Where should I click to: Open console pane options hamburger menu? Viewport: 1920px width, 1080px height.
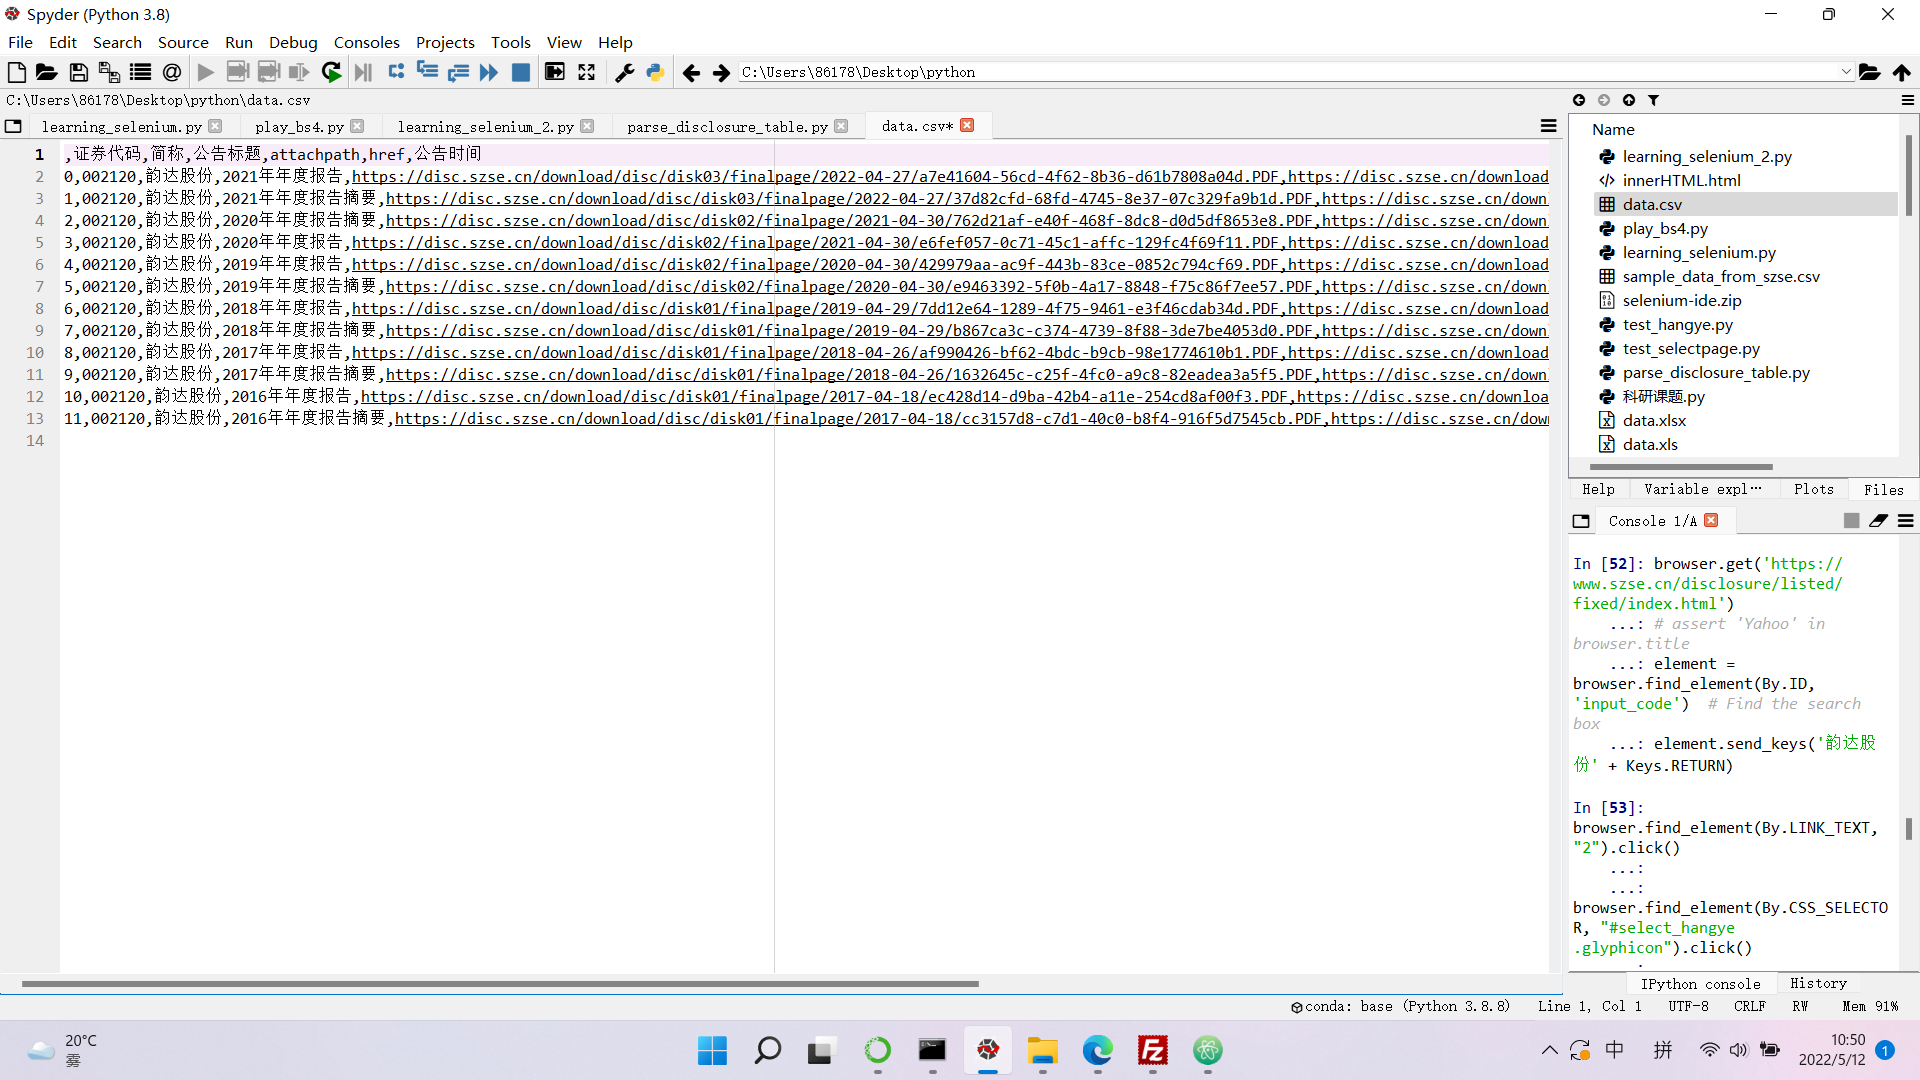pos(1906,521)
